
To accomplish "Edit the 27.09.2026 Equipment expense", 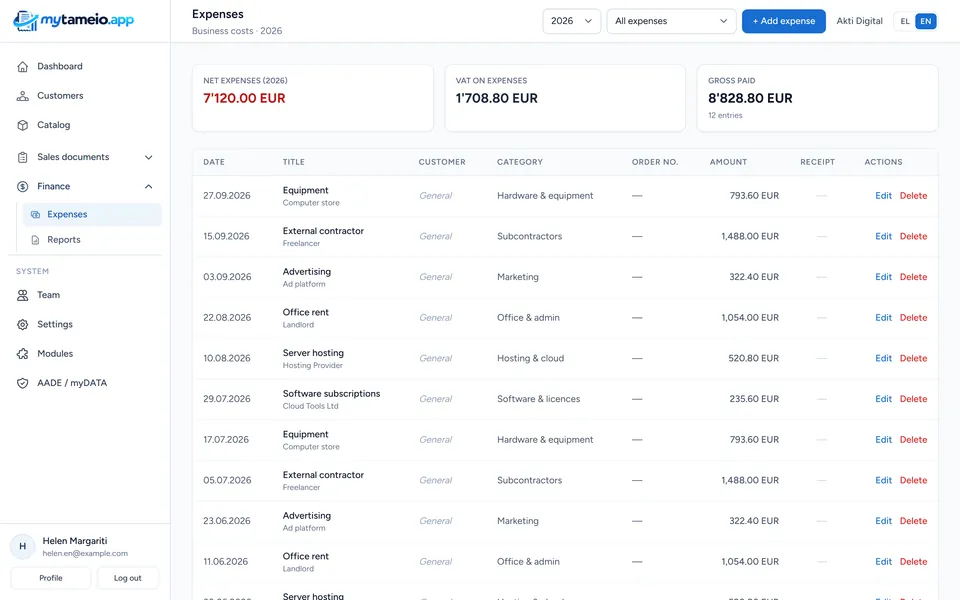I will point(883,196).
